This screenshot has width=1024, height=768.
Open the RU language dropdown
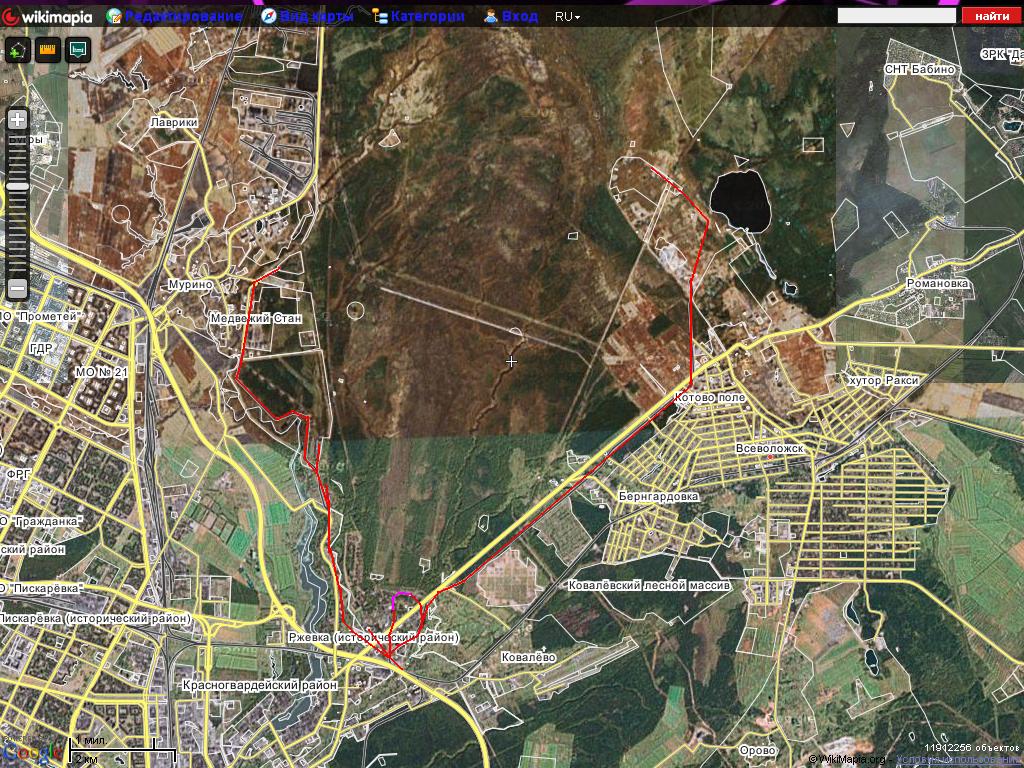pyautogui.click(x=567, y=17)
